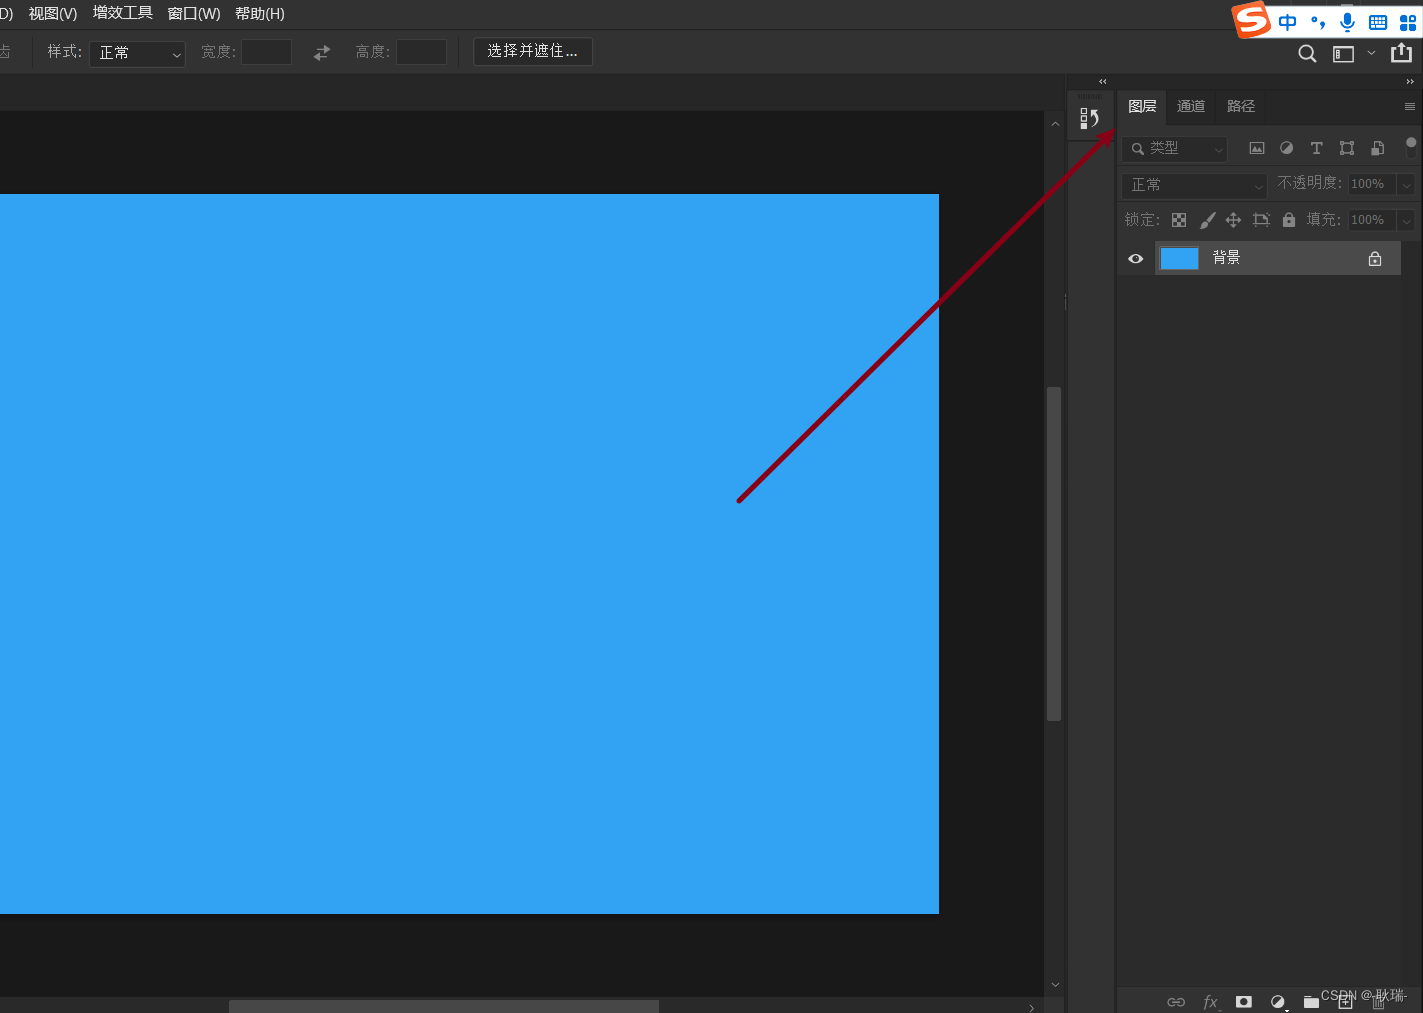
Task: Lock layer position move icon
Action: click(x=1233, y=220)
